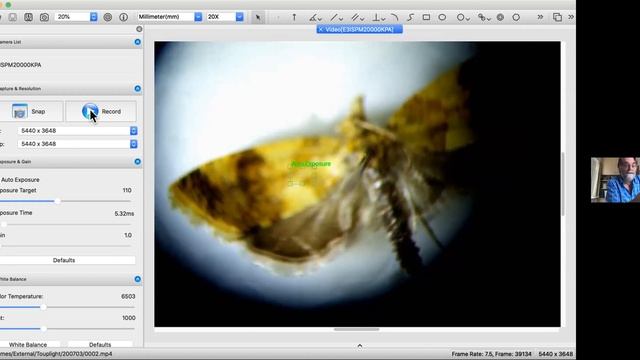Collapse the White Balance section
Screen dimensions: 640x360
click(138, 279)
